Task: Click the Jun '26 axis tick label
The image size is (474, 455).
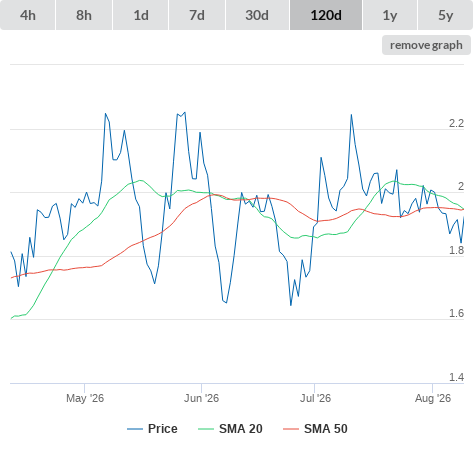Action: [201, 398]
